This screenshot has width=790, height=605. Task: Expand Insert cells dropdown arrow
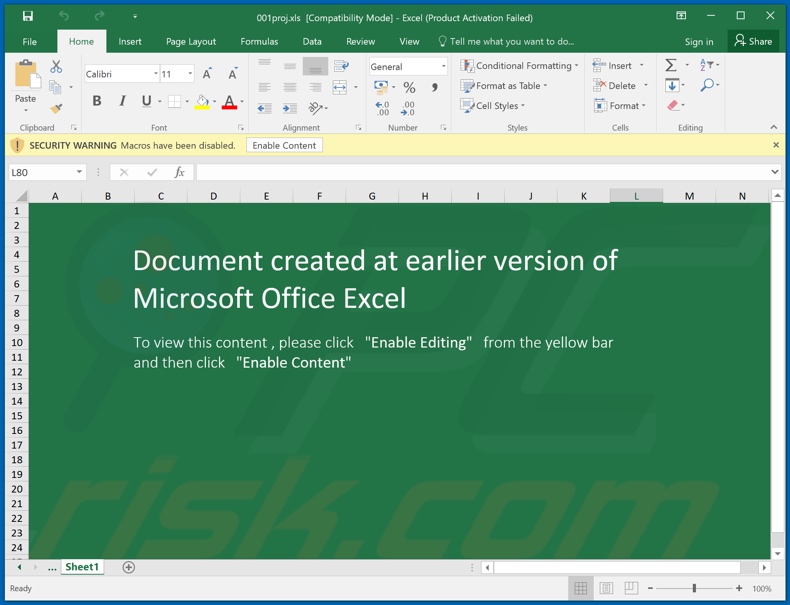(x=641, y=65)
